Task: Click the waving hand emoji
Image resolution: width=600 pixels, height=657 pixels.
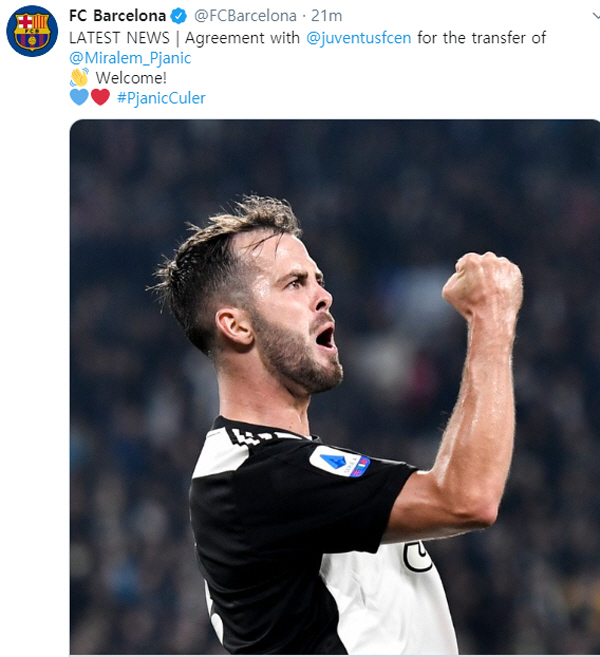Action: point(79,77)
